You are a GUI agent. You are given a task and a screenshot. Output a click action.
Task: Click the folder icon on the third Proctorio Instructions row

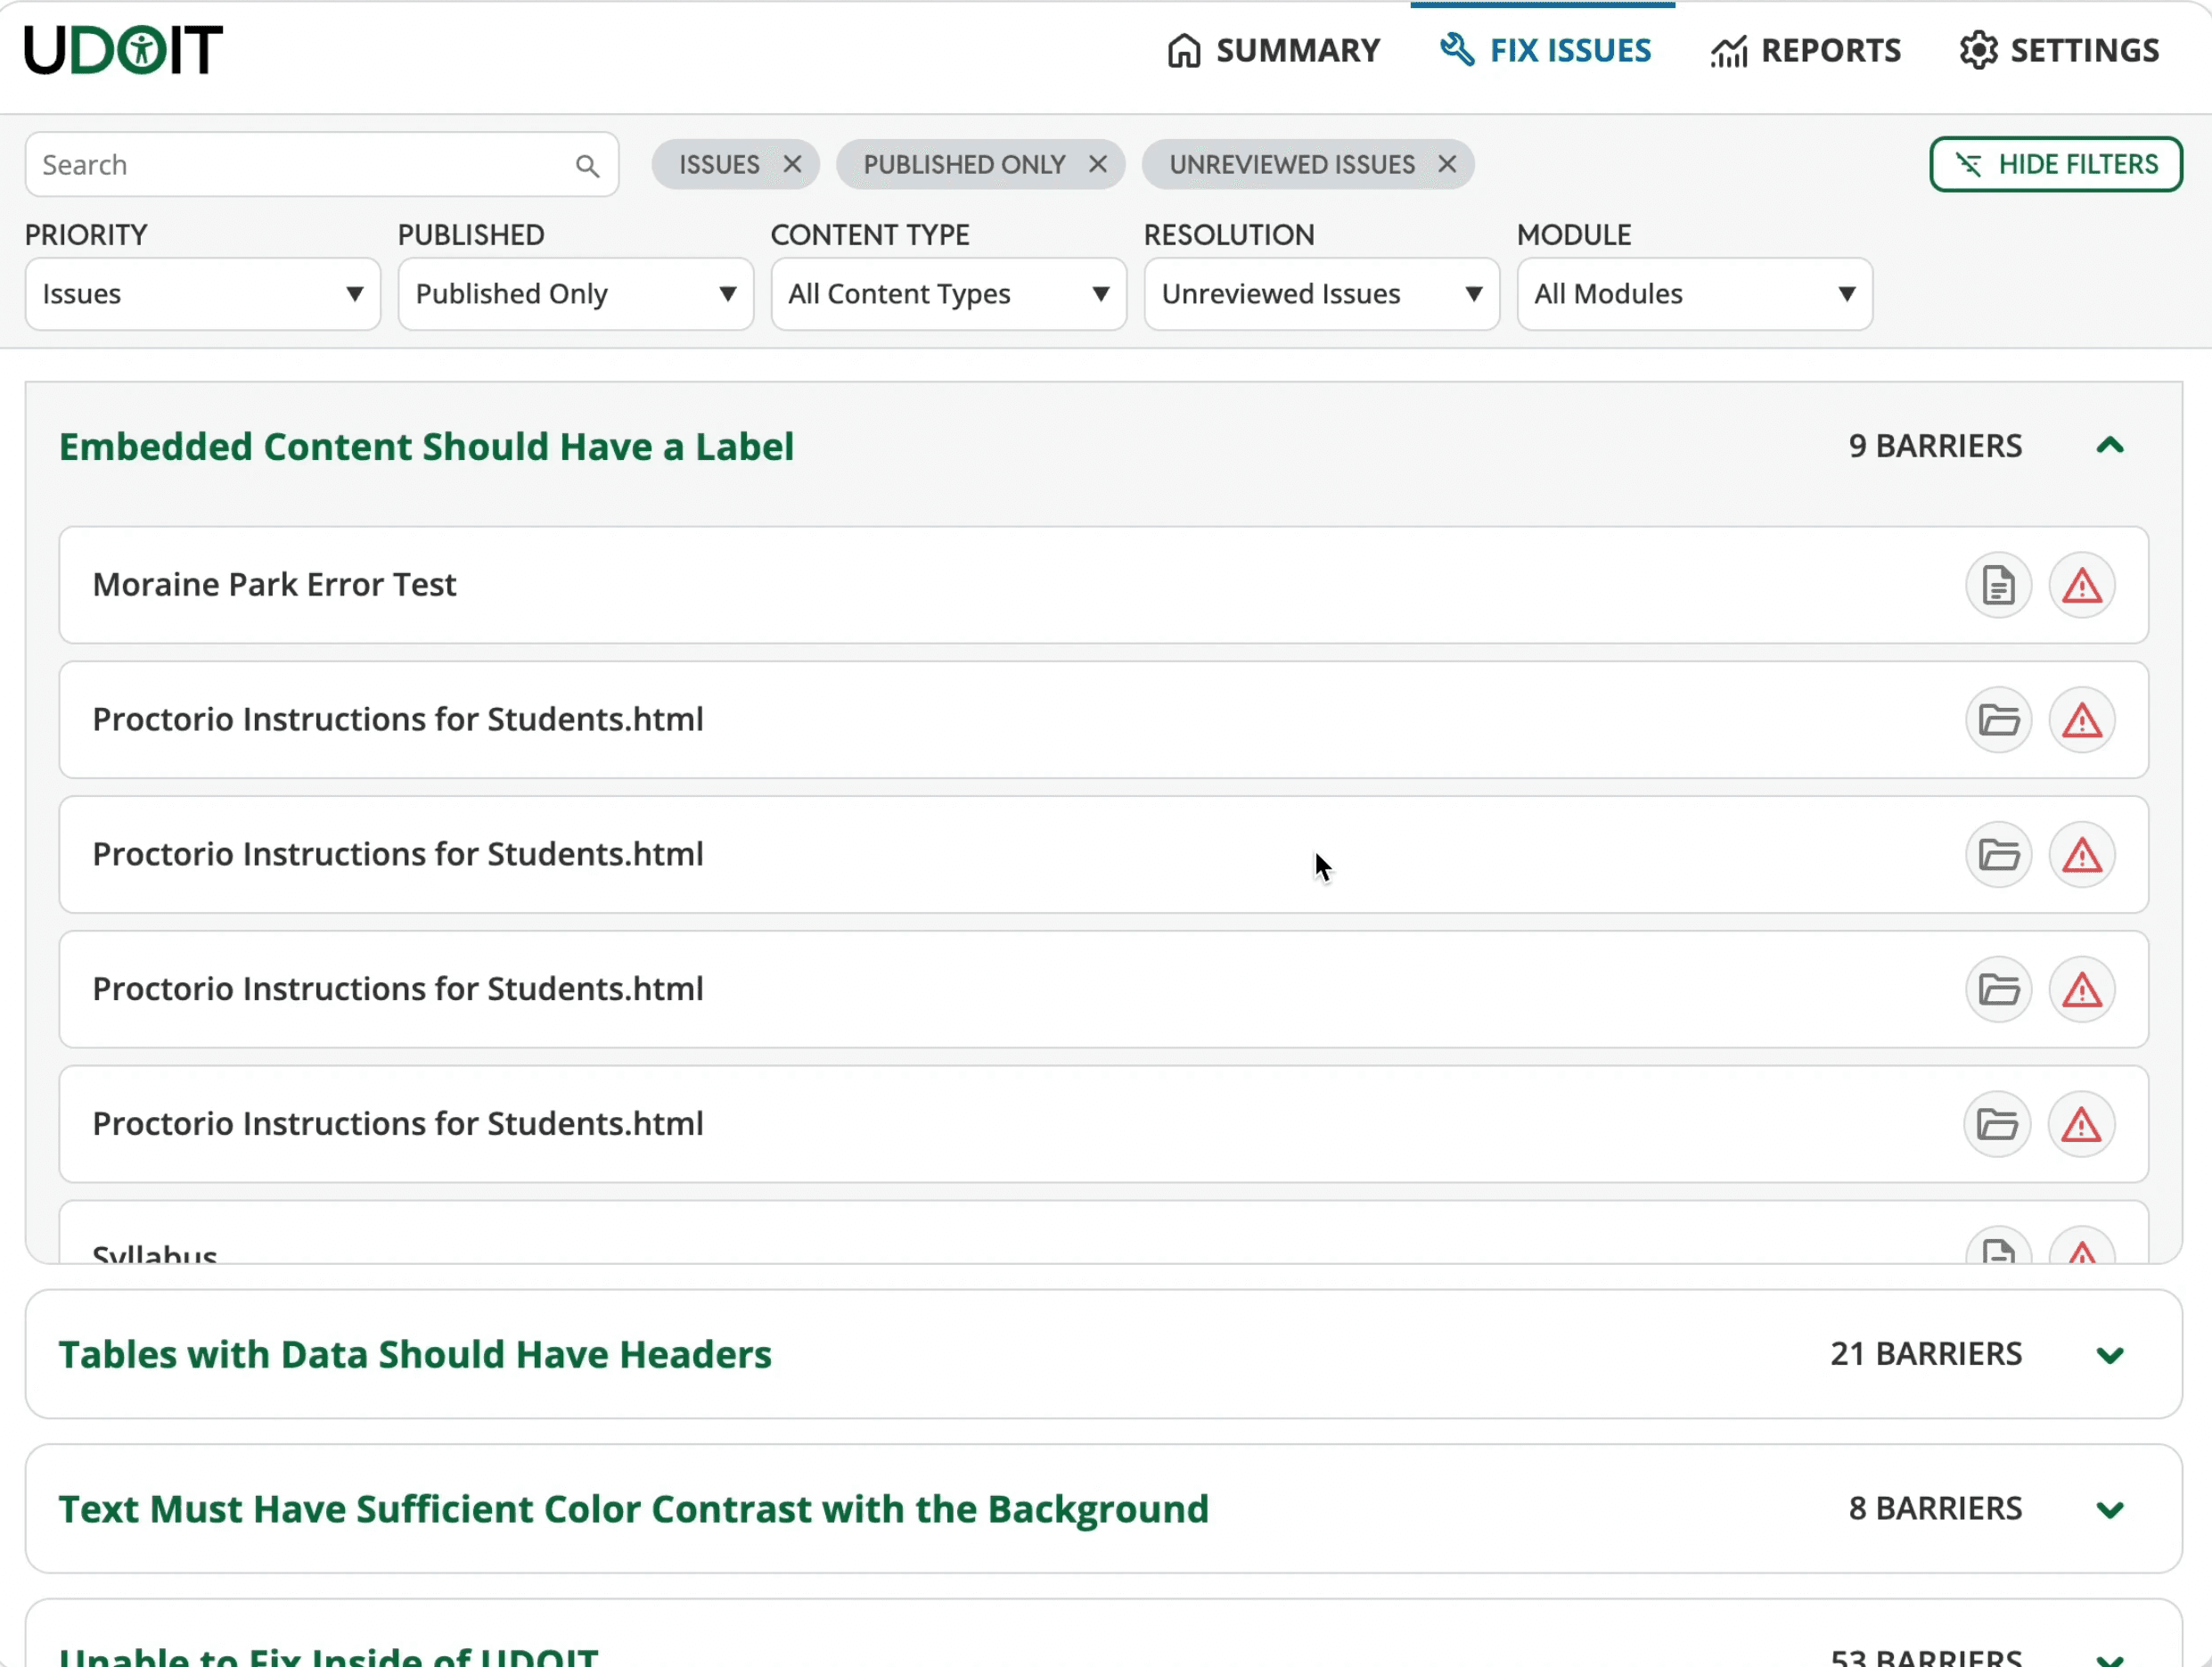click(x=1997, y=990)
